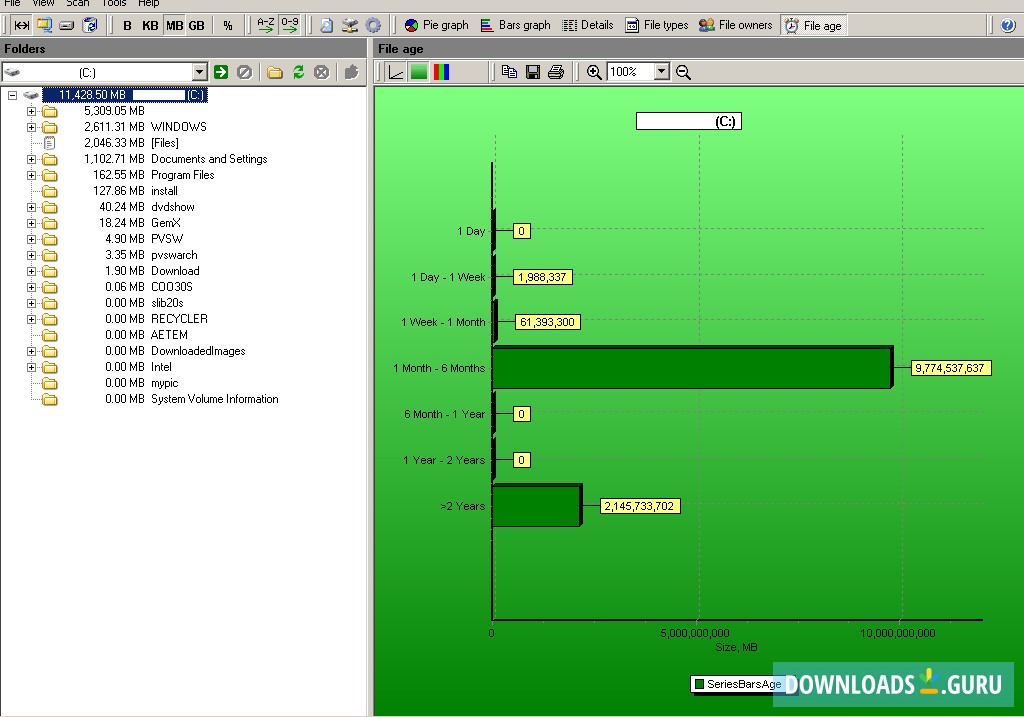Enable percentage display mode
This screenshot has width=1024, height=717.
[x=228, y=25]
